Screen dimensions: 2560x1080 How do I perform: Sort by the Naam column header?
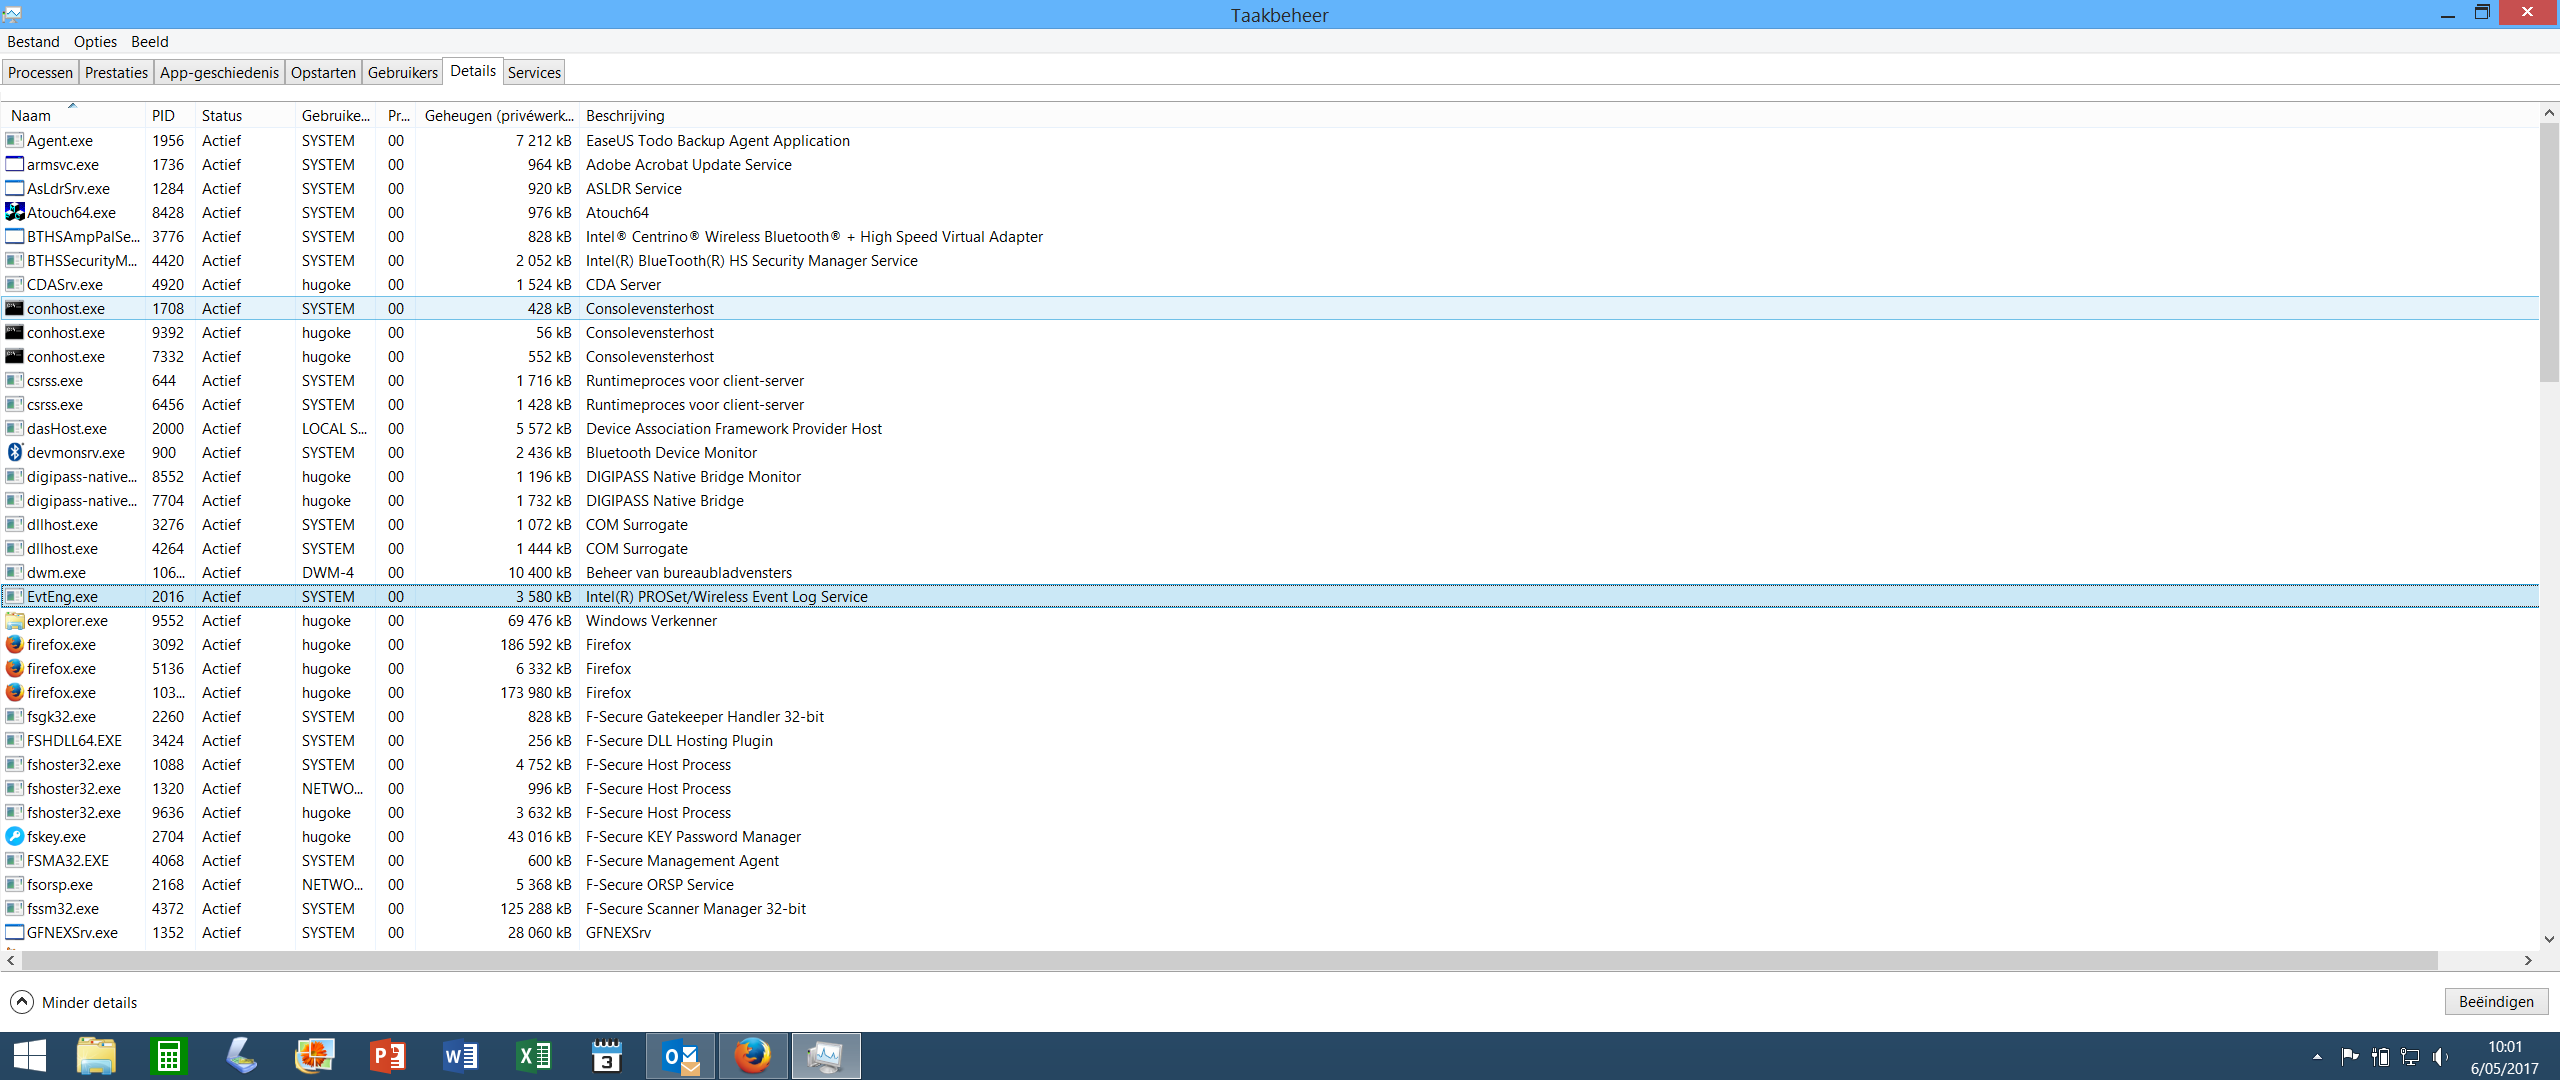[x=73, y=115]
